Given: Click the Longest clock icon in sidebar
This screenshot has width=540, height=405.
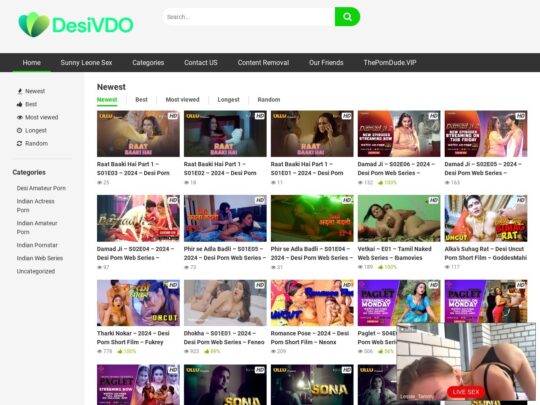Looking at the screenshot, I should [x=20, y=131].
